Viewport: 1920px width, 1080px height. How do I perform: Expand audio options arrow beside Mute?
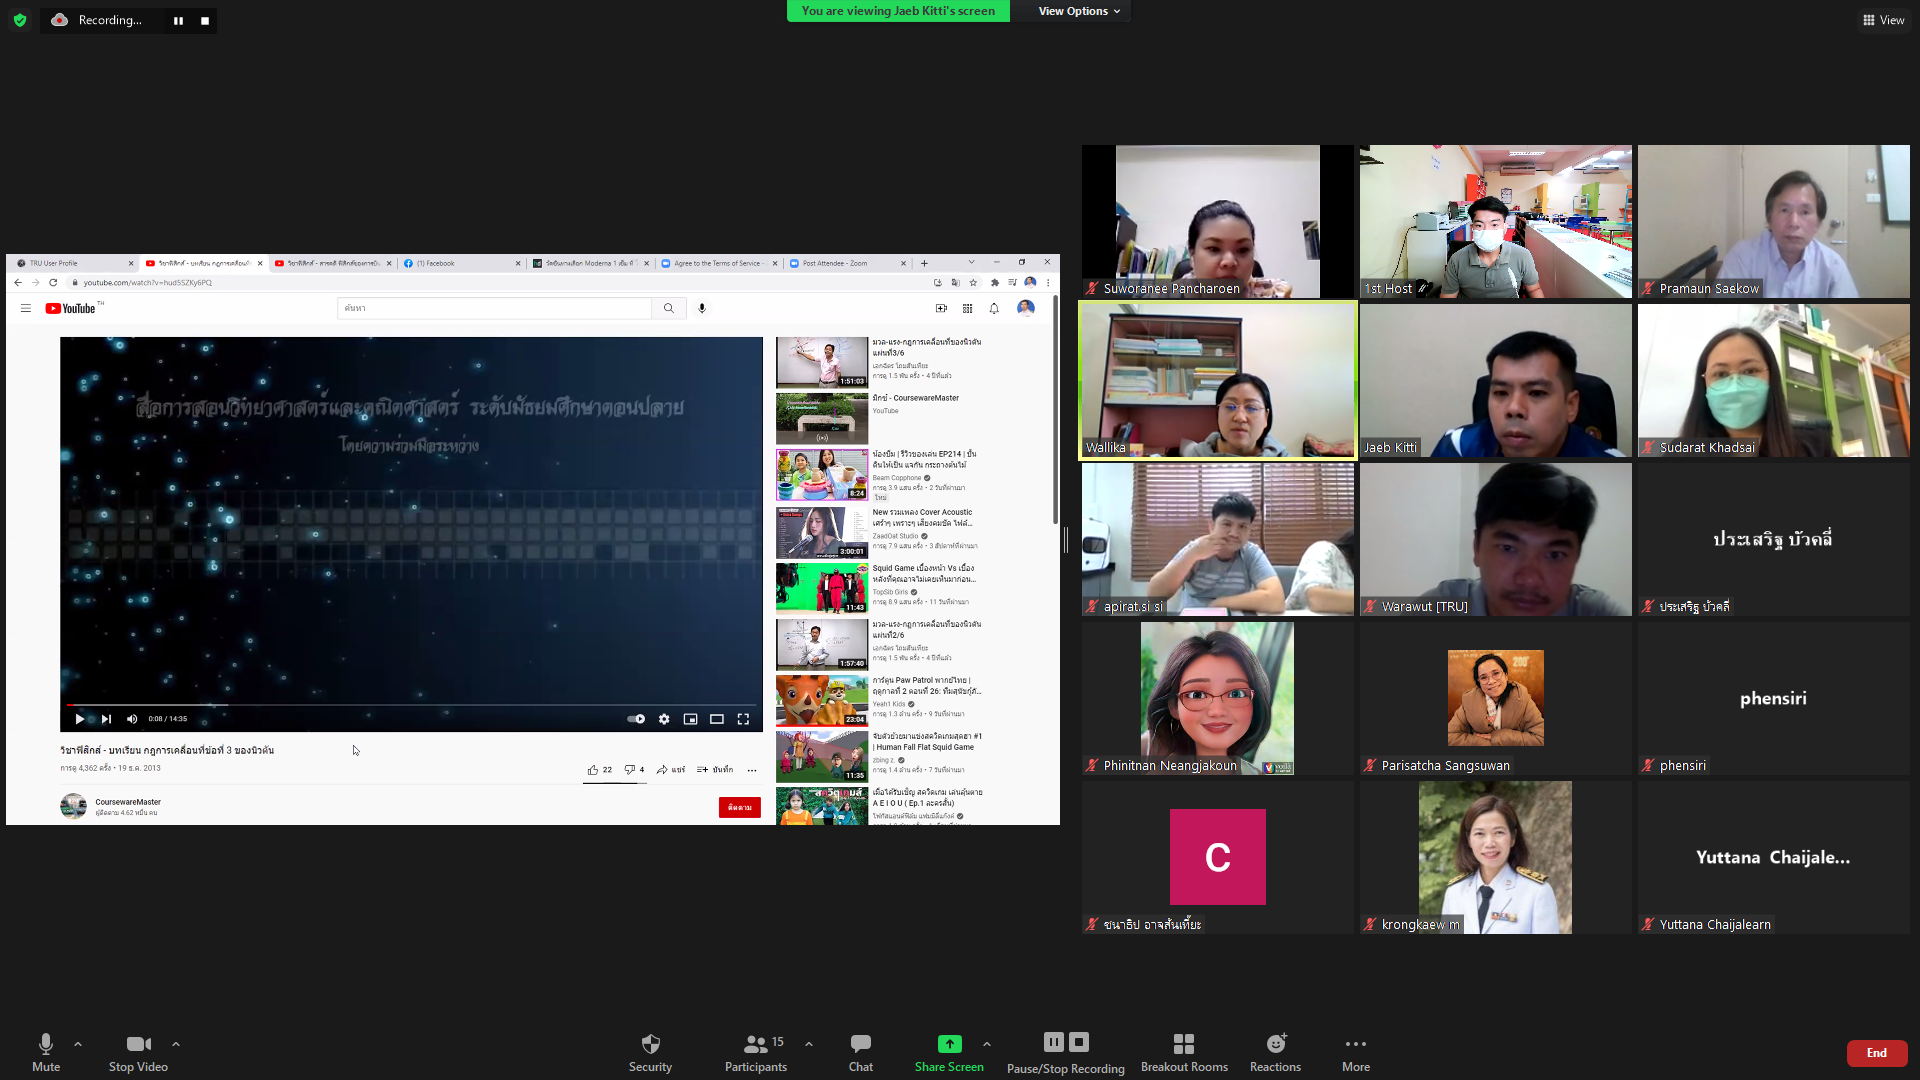tap(78, 1044)
